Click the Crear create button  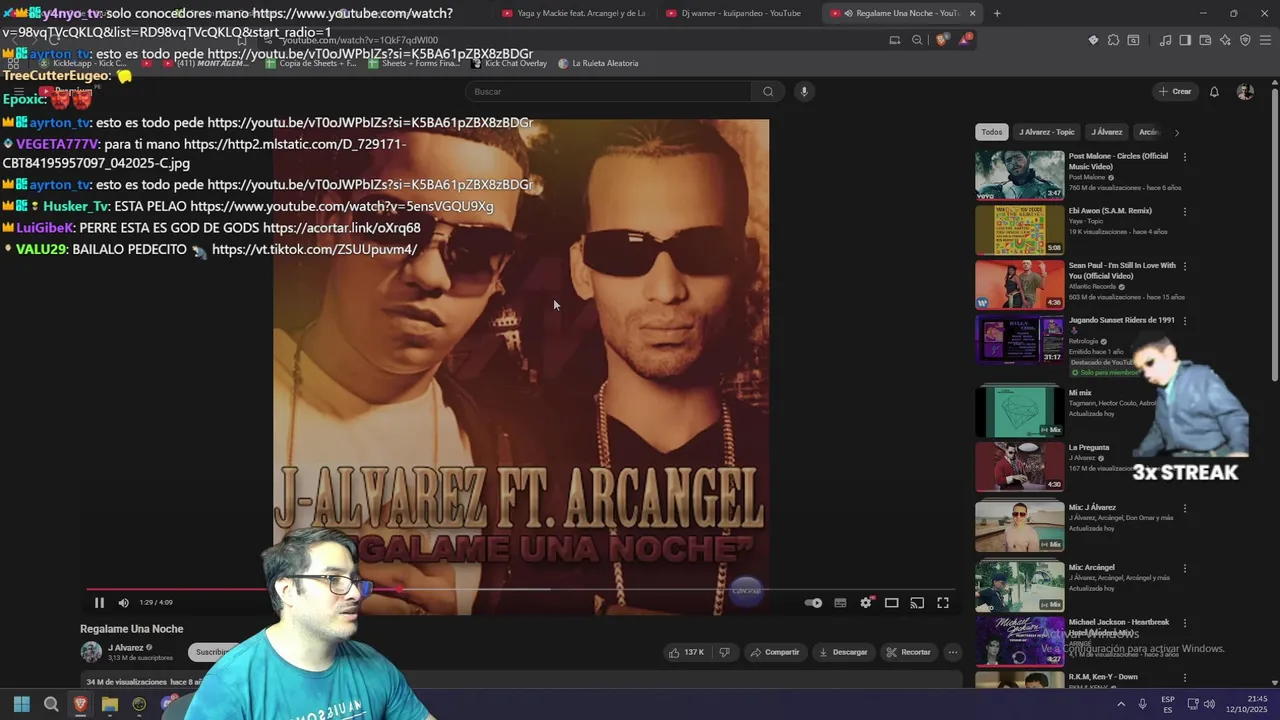1175,91
